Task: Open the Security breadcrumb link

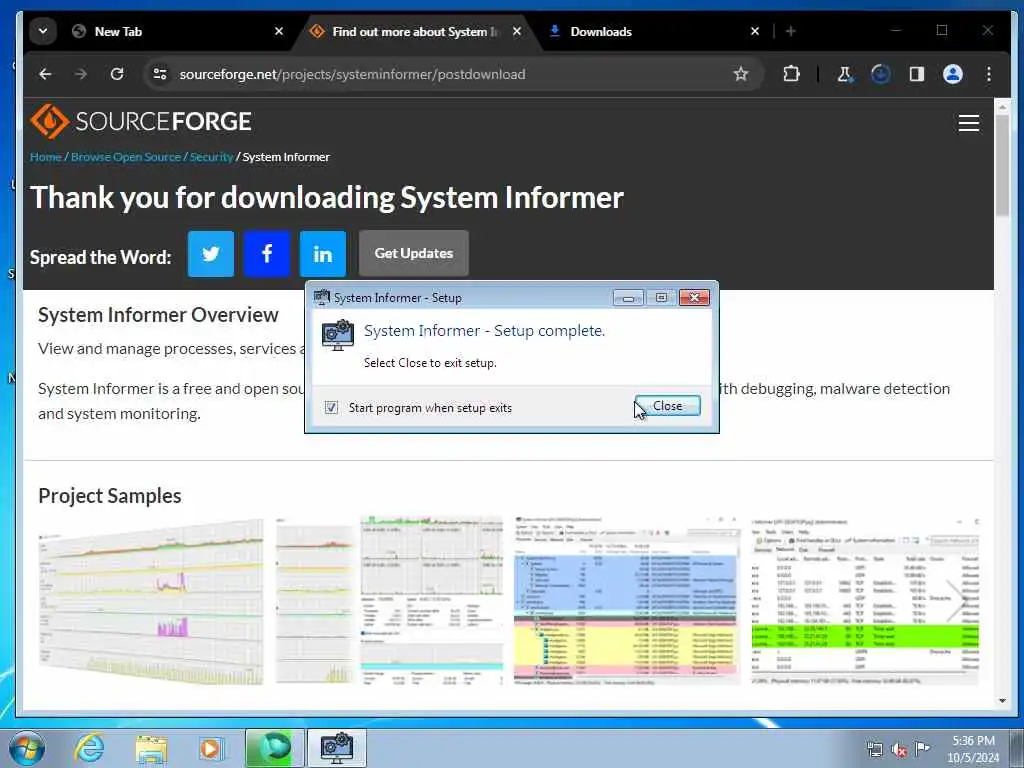Action: point(211,157)
